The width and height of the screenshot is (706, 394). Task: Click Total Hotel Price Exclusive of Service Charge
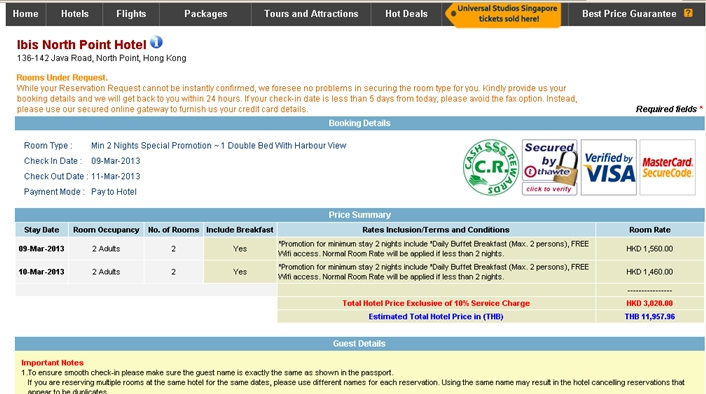[x=436, y=303]
